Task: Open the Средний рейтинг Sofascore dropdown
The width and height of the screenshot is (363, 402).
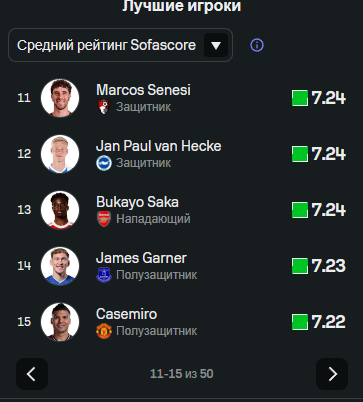Action: [120, 45]
